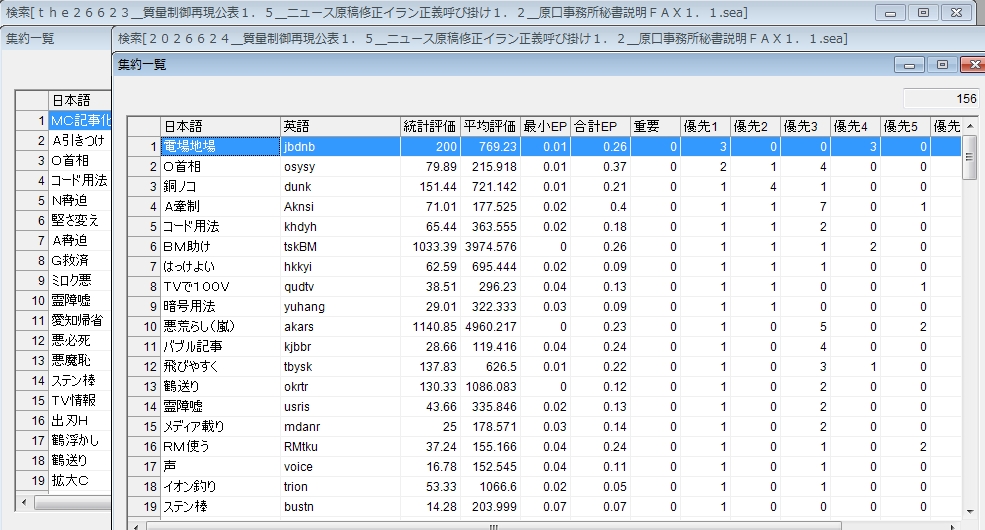The height and width of the screenshot is (530, 985).
Task: Click the 1033.39 statistic value
Action: click(x=430, y=247)
